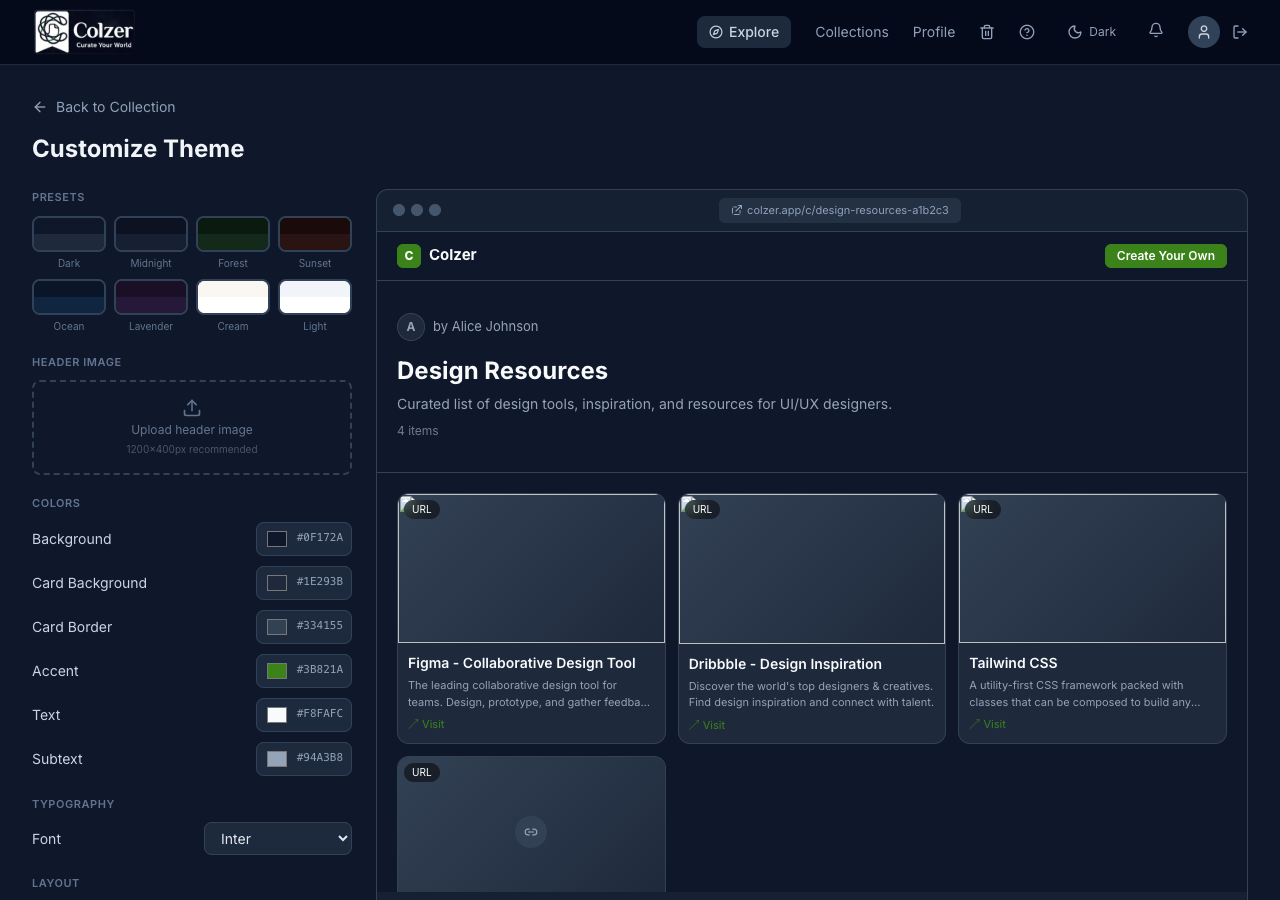Select the Cream preset swatch
Viewport: 1280px width, 900px height.
(233, 296)
